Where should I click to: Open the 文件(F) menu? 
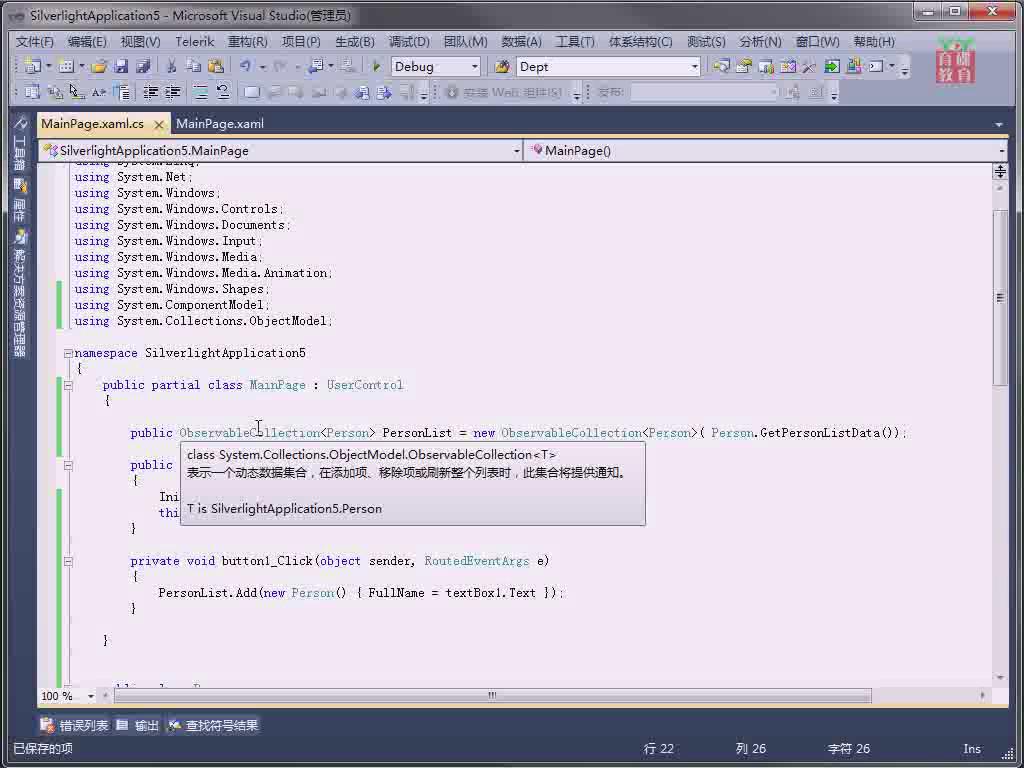click(x=35, y=42)
